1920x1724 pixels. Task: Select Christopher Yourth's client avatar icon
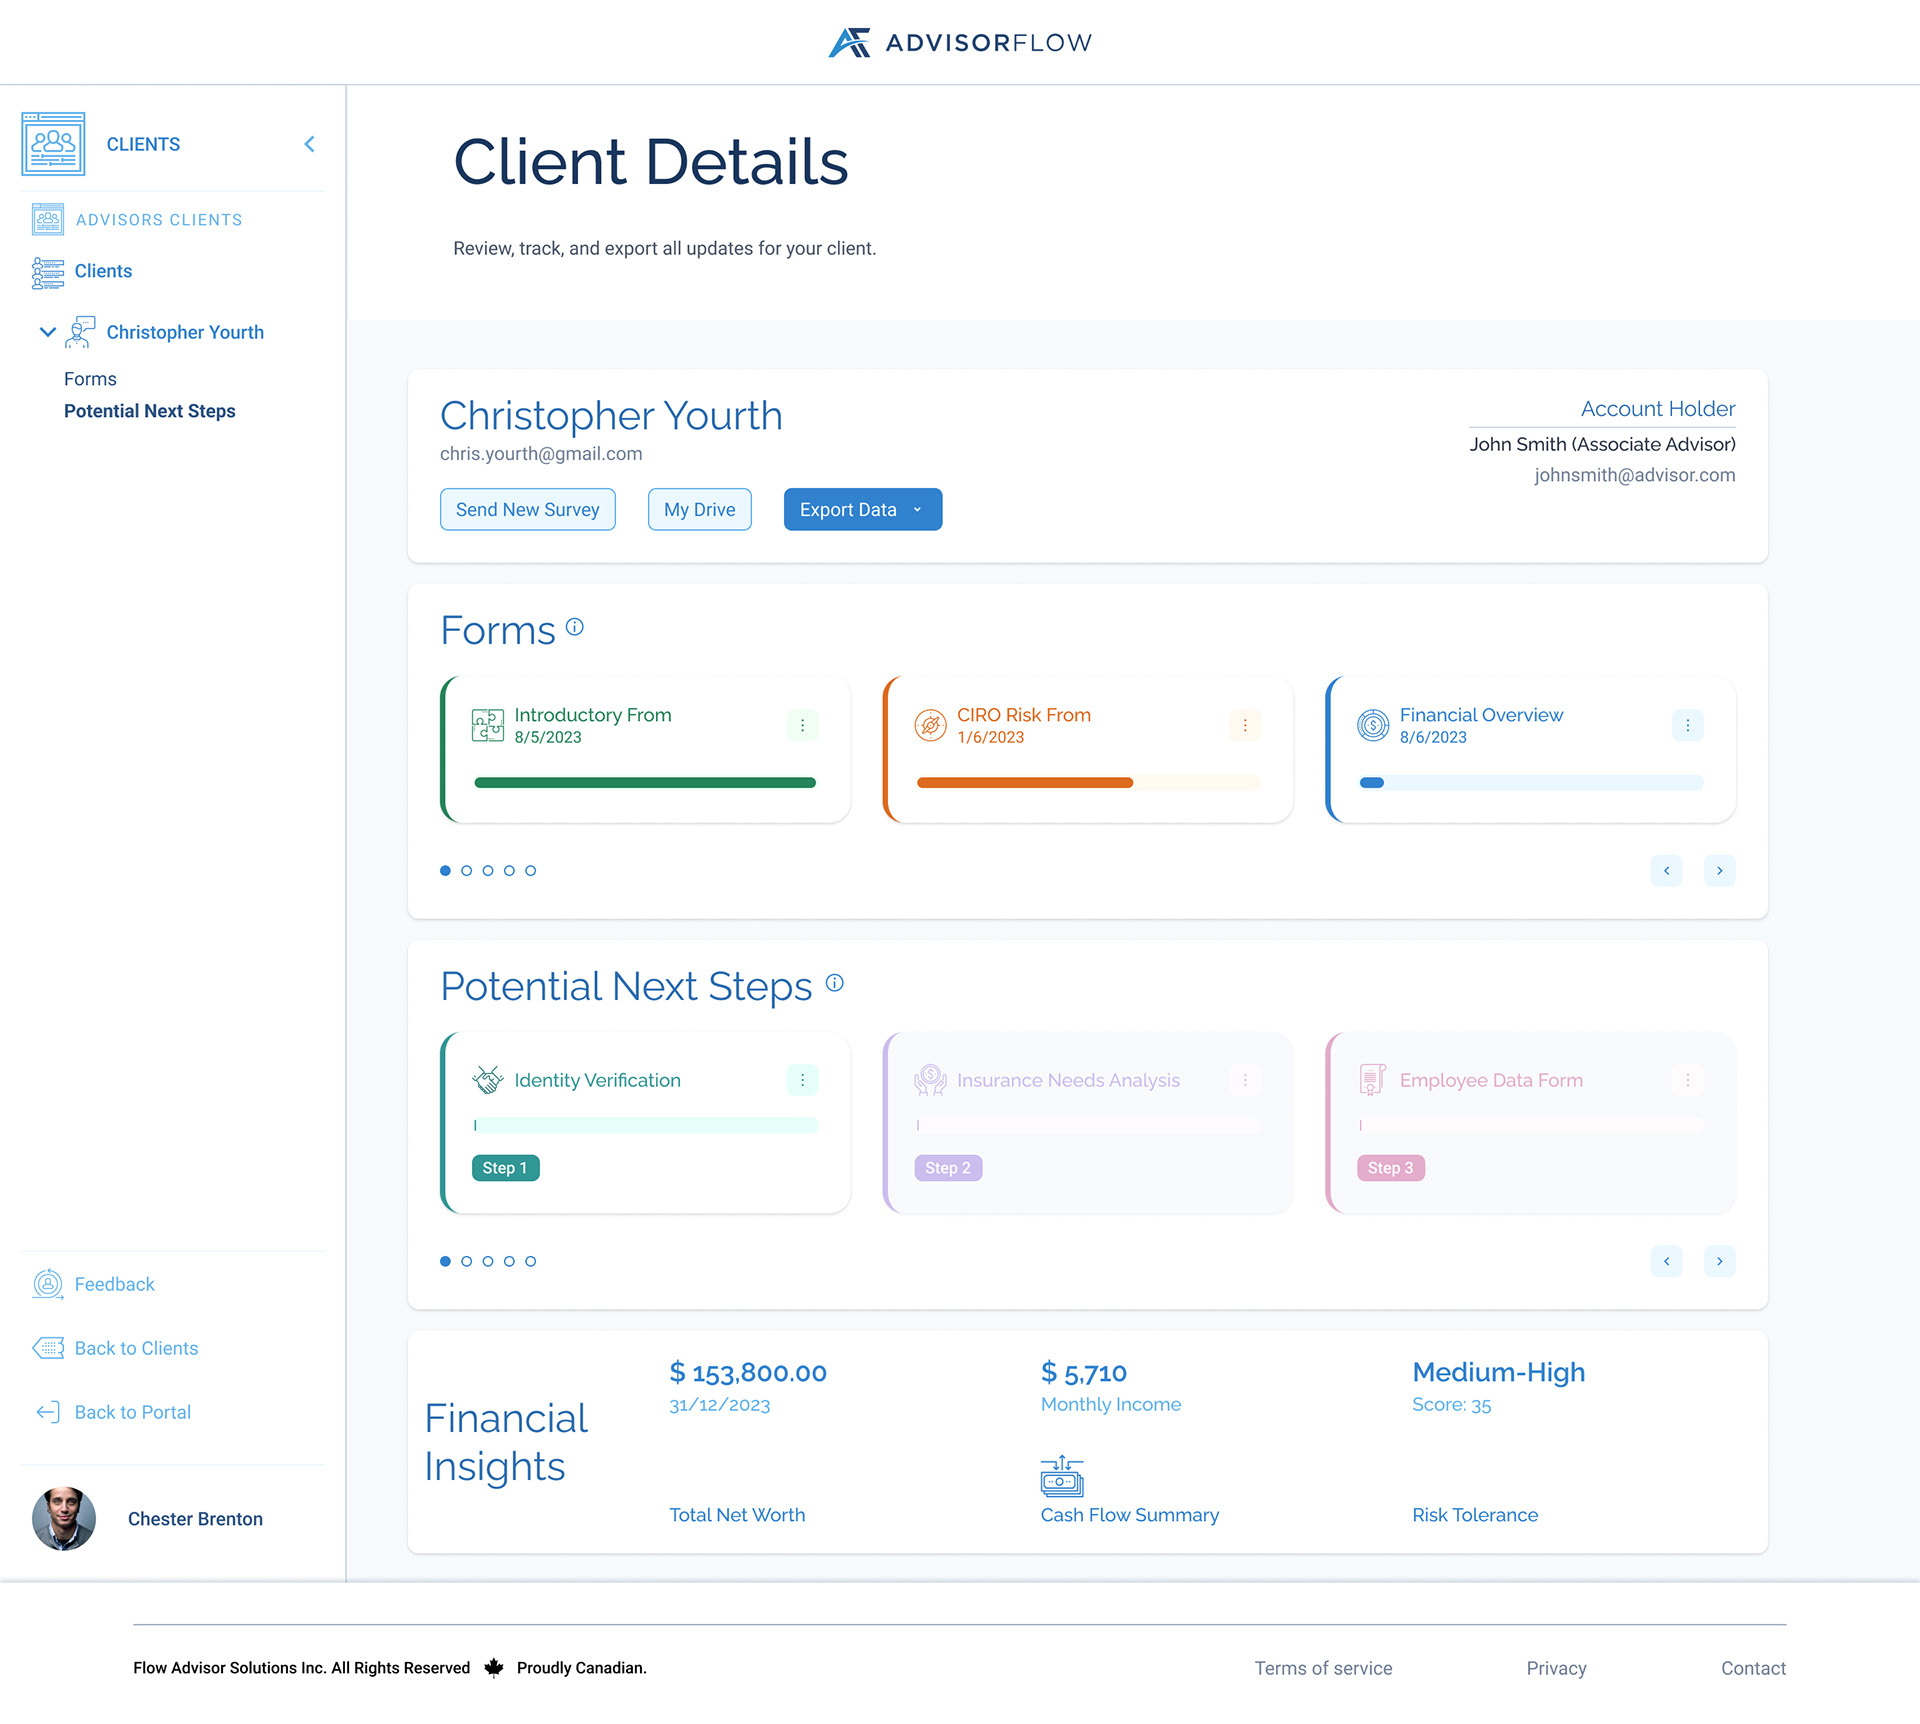(80, 331)
